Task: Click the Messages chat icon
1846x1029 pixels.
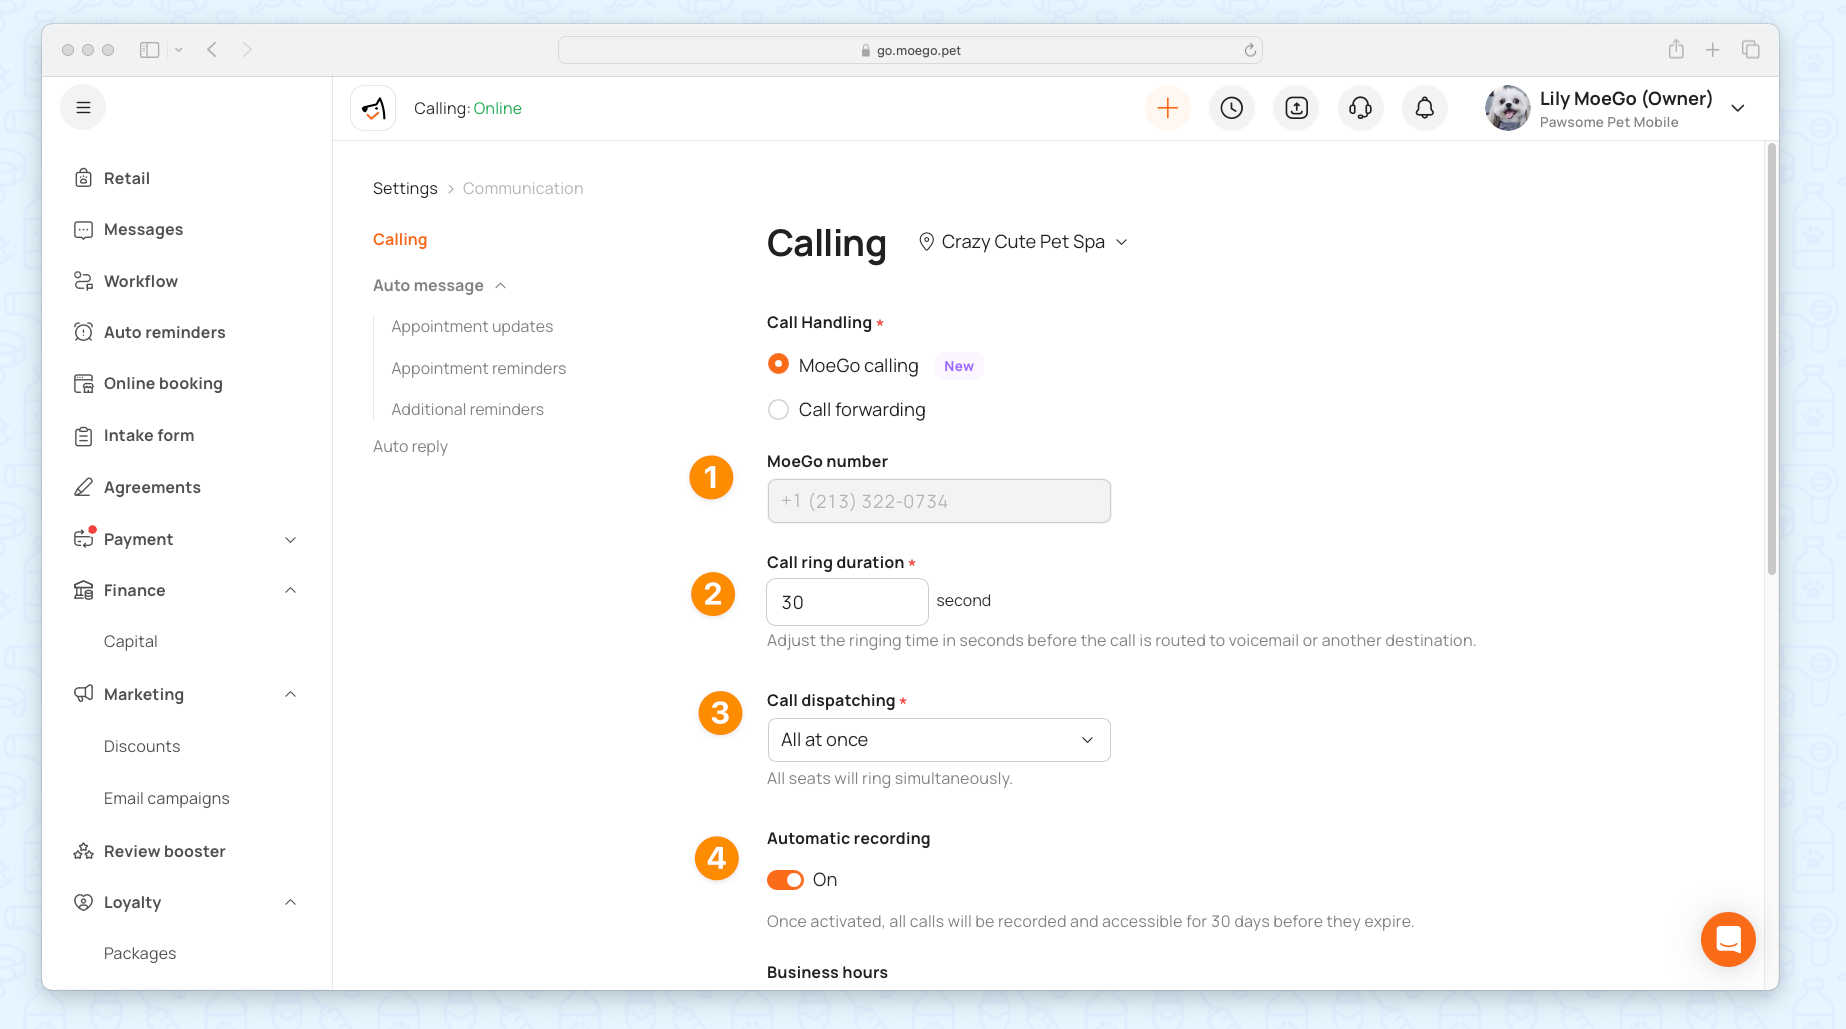Action: click(x=84, y=230)
